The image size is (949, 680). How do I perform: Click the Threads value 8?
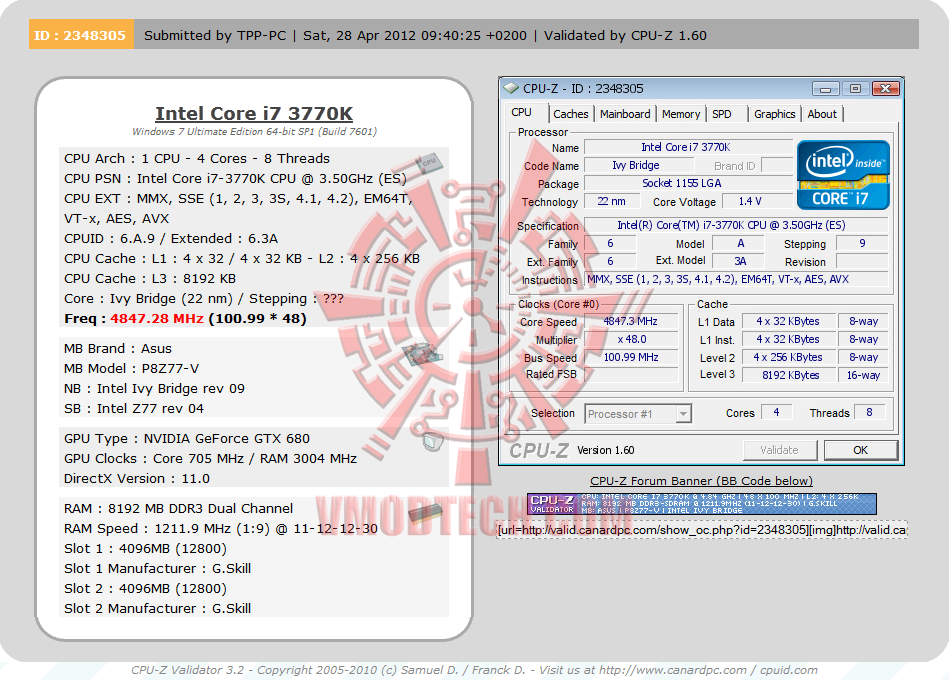(x=870, y=413)
